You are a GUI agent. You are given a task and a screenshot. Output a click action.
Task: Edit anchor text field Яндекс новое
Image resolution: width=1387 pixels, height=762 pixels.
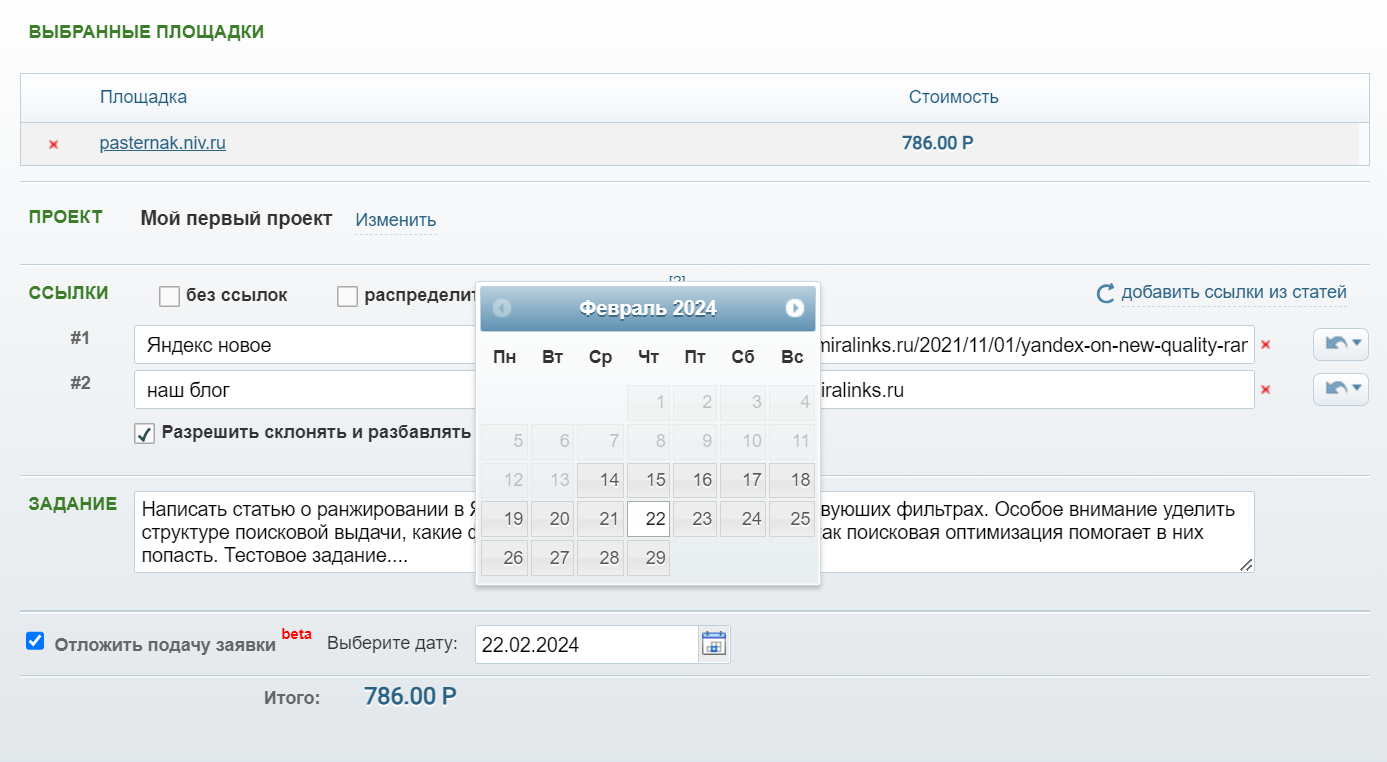307,345
